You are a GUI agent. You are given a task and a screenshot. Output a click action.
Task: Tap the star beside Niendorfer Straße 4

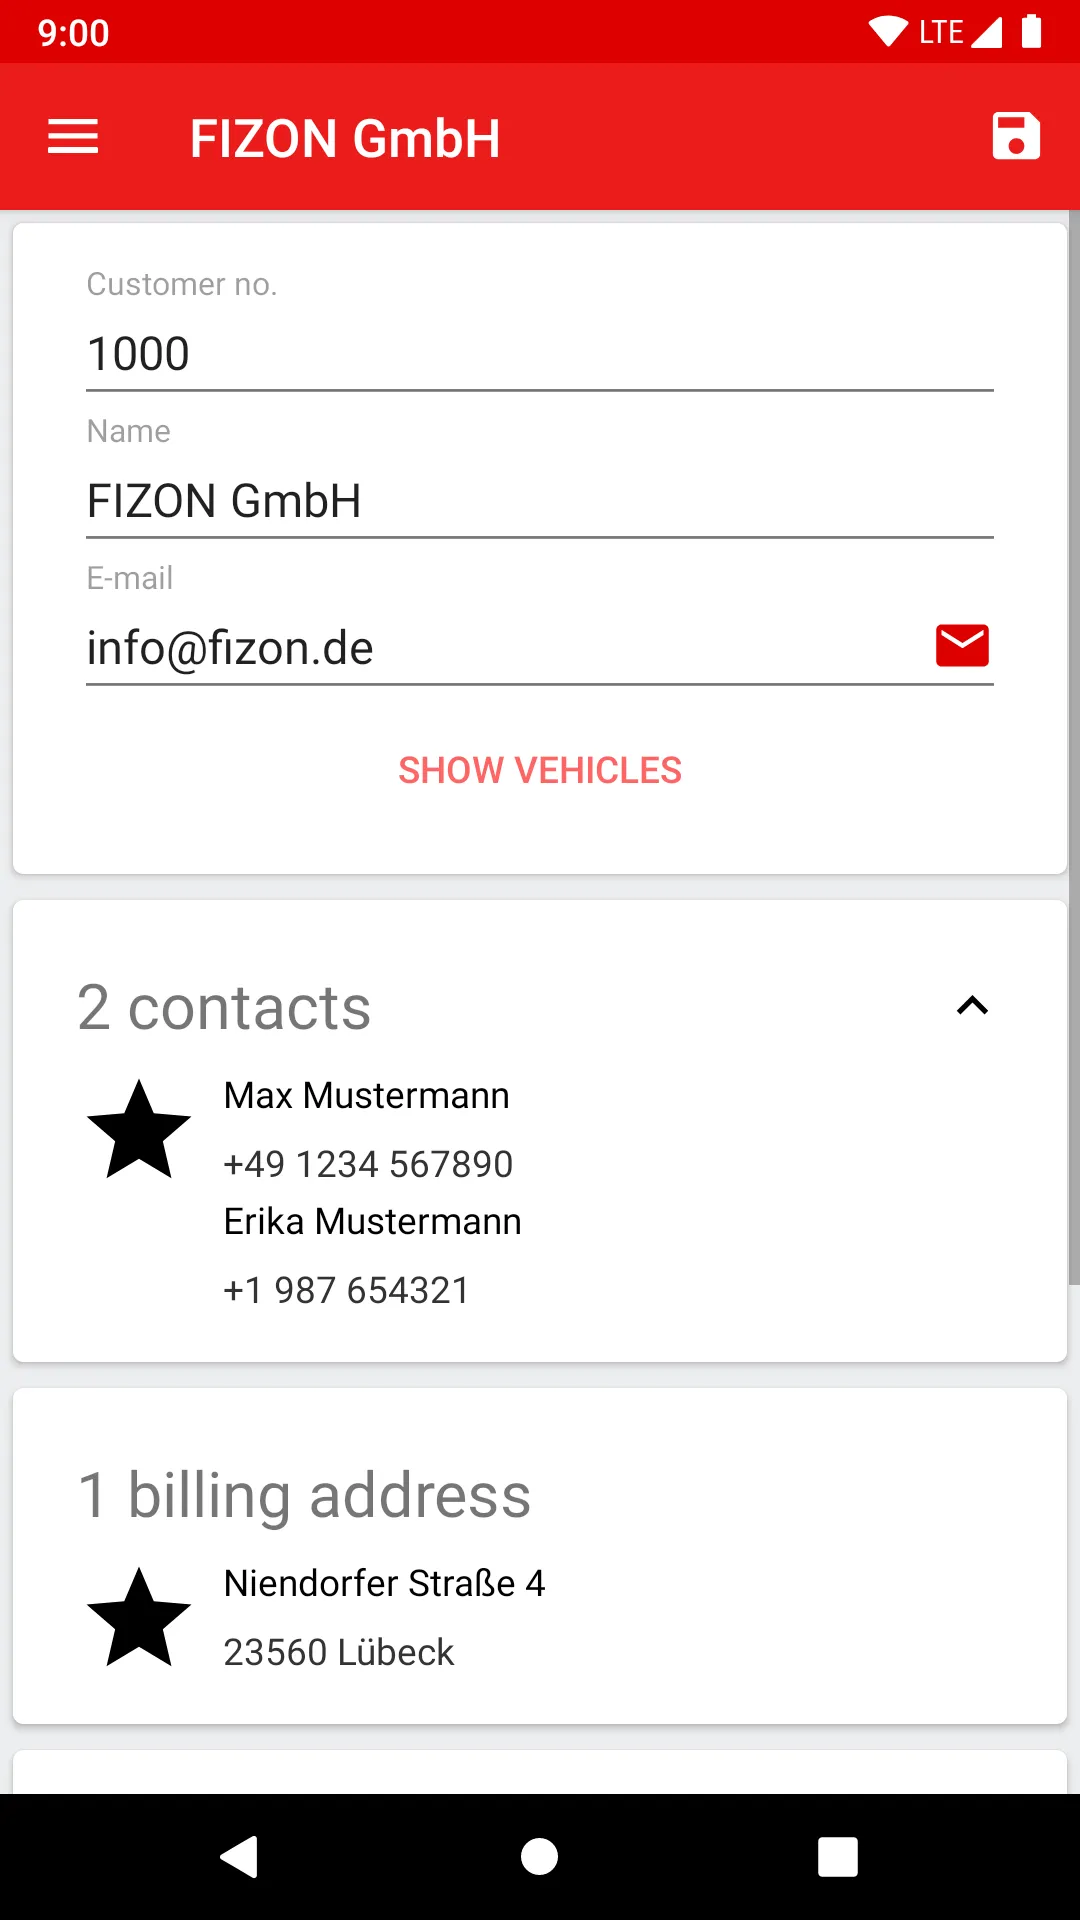pyautogui.click(x=139, y=1617)
